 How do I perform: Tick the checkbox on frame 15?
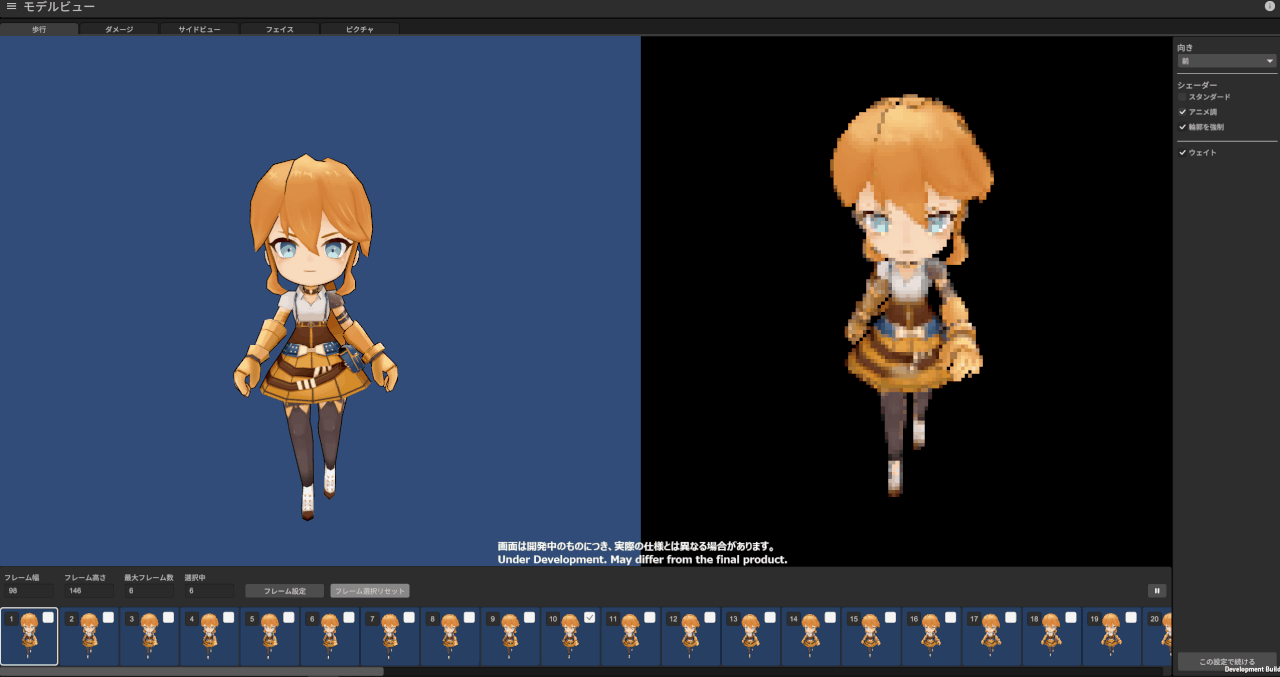coord(889,618)
